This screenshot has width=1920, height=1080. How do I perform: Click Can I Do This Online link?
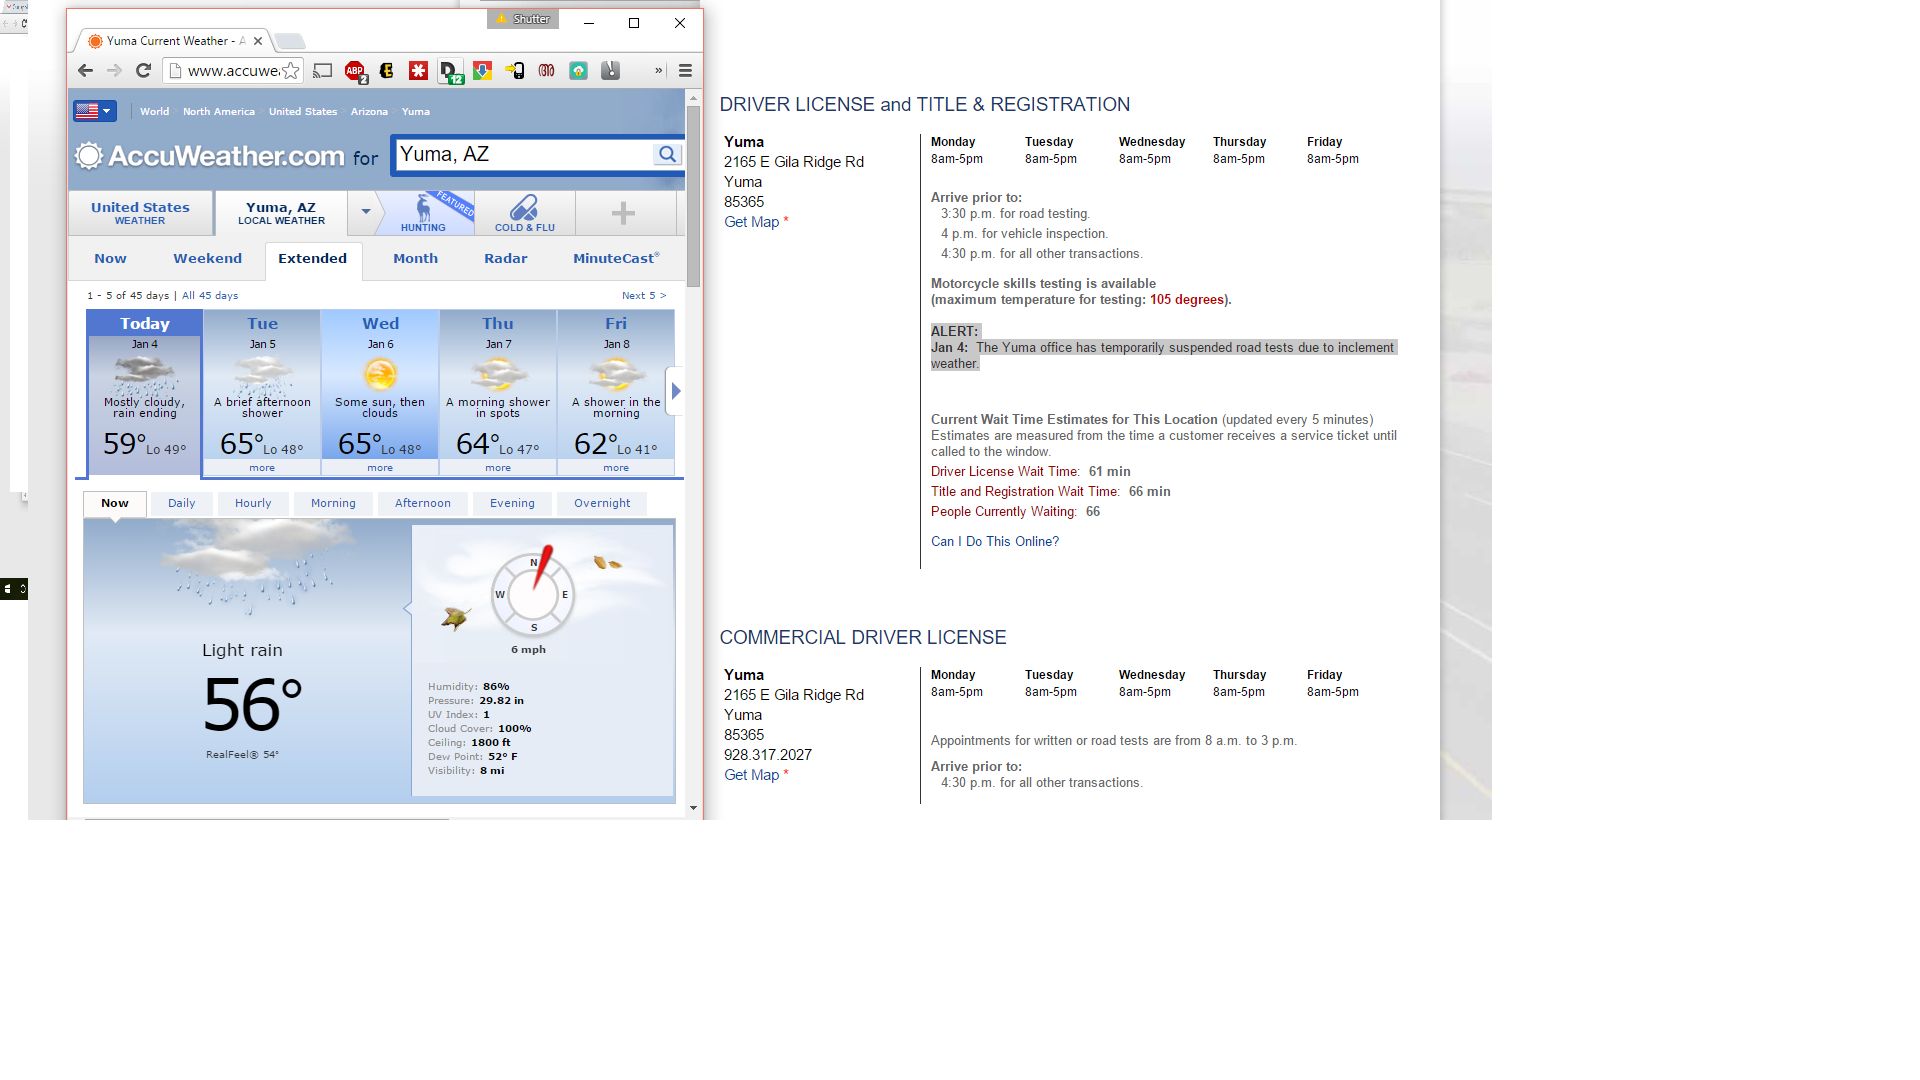994,541
